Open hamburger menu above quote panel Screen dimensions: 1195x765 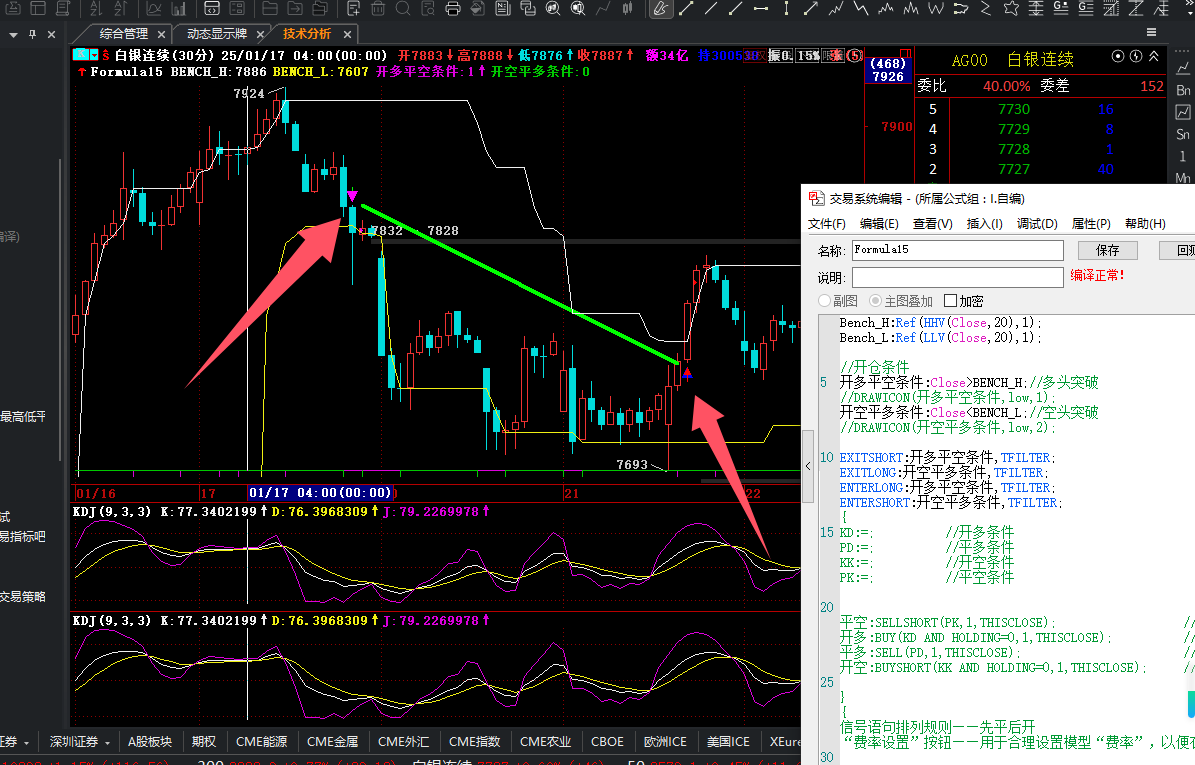pos(1151,32)
